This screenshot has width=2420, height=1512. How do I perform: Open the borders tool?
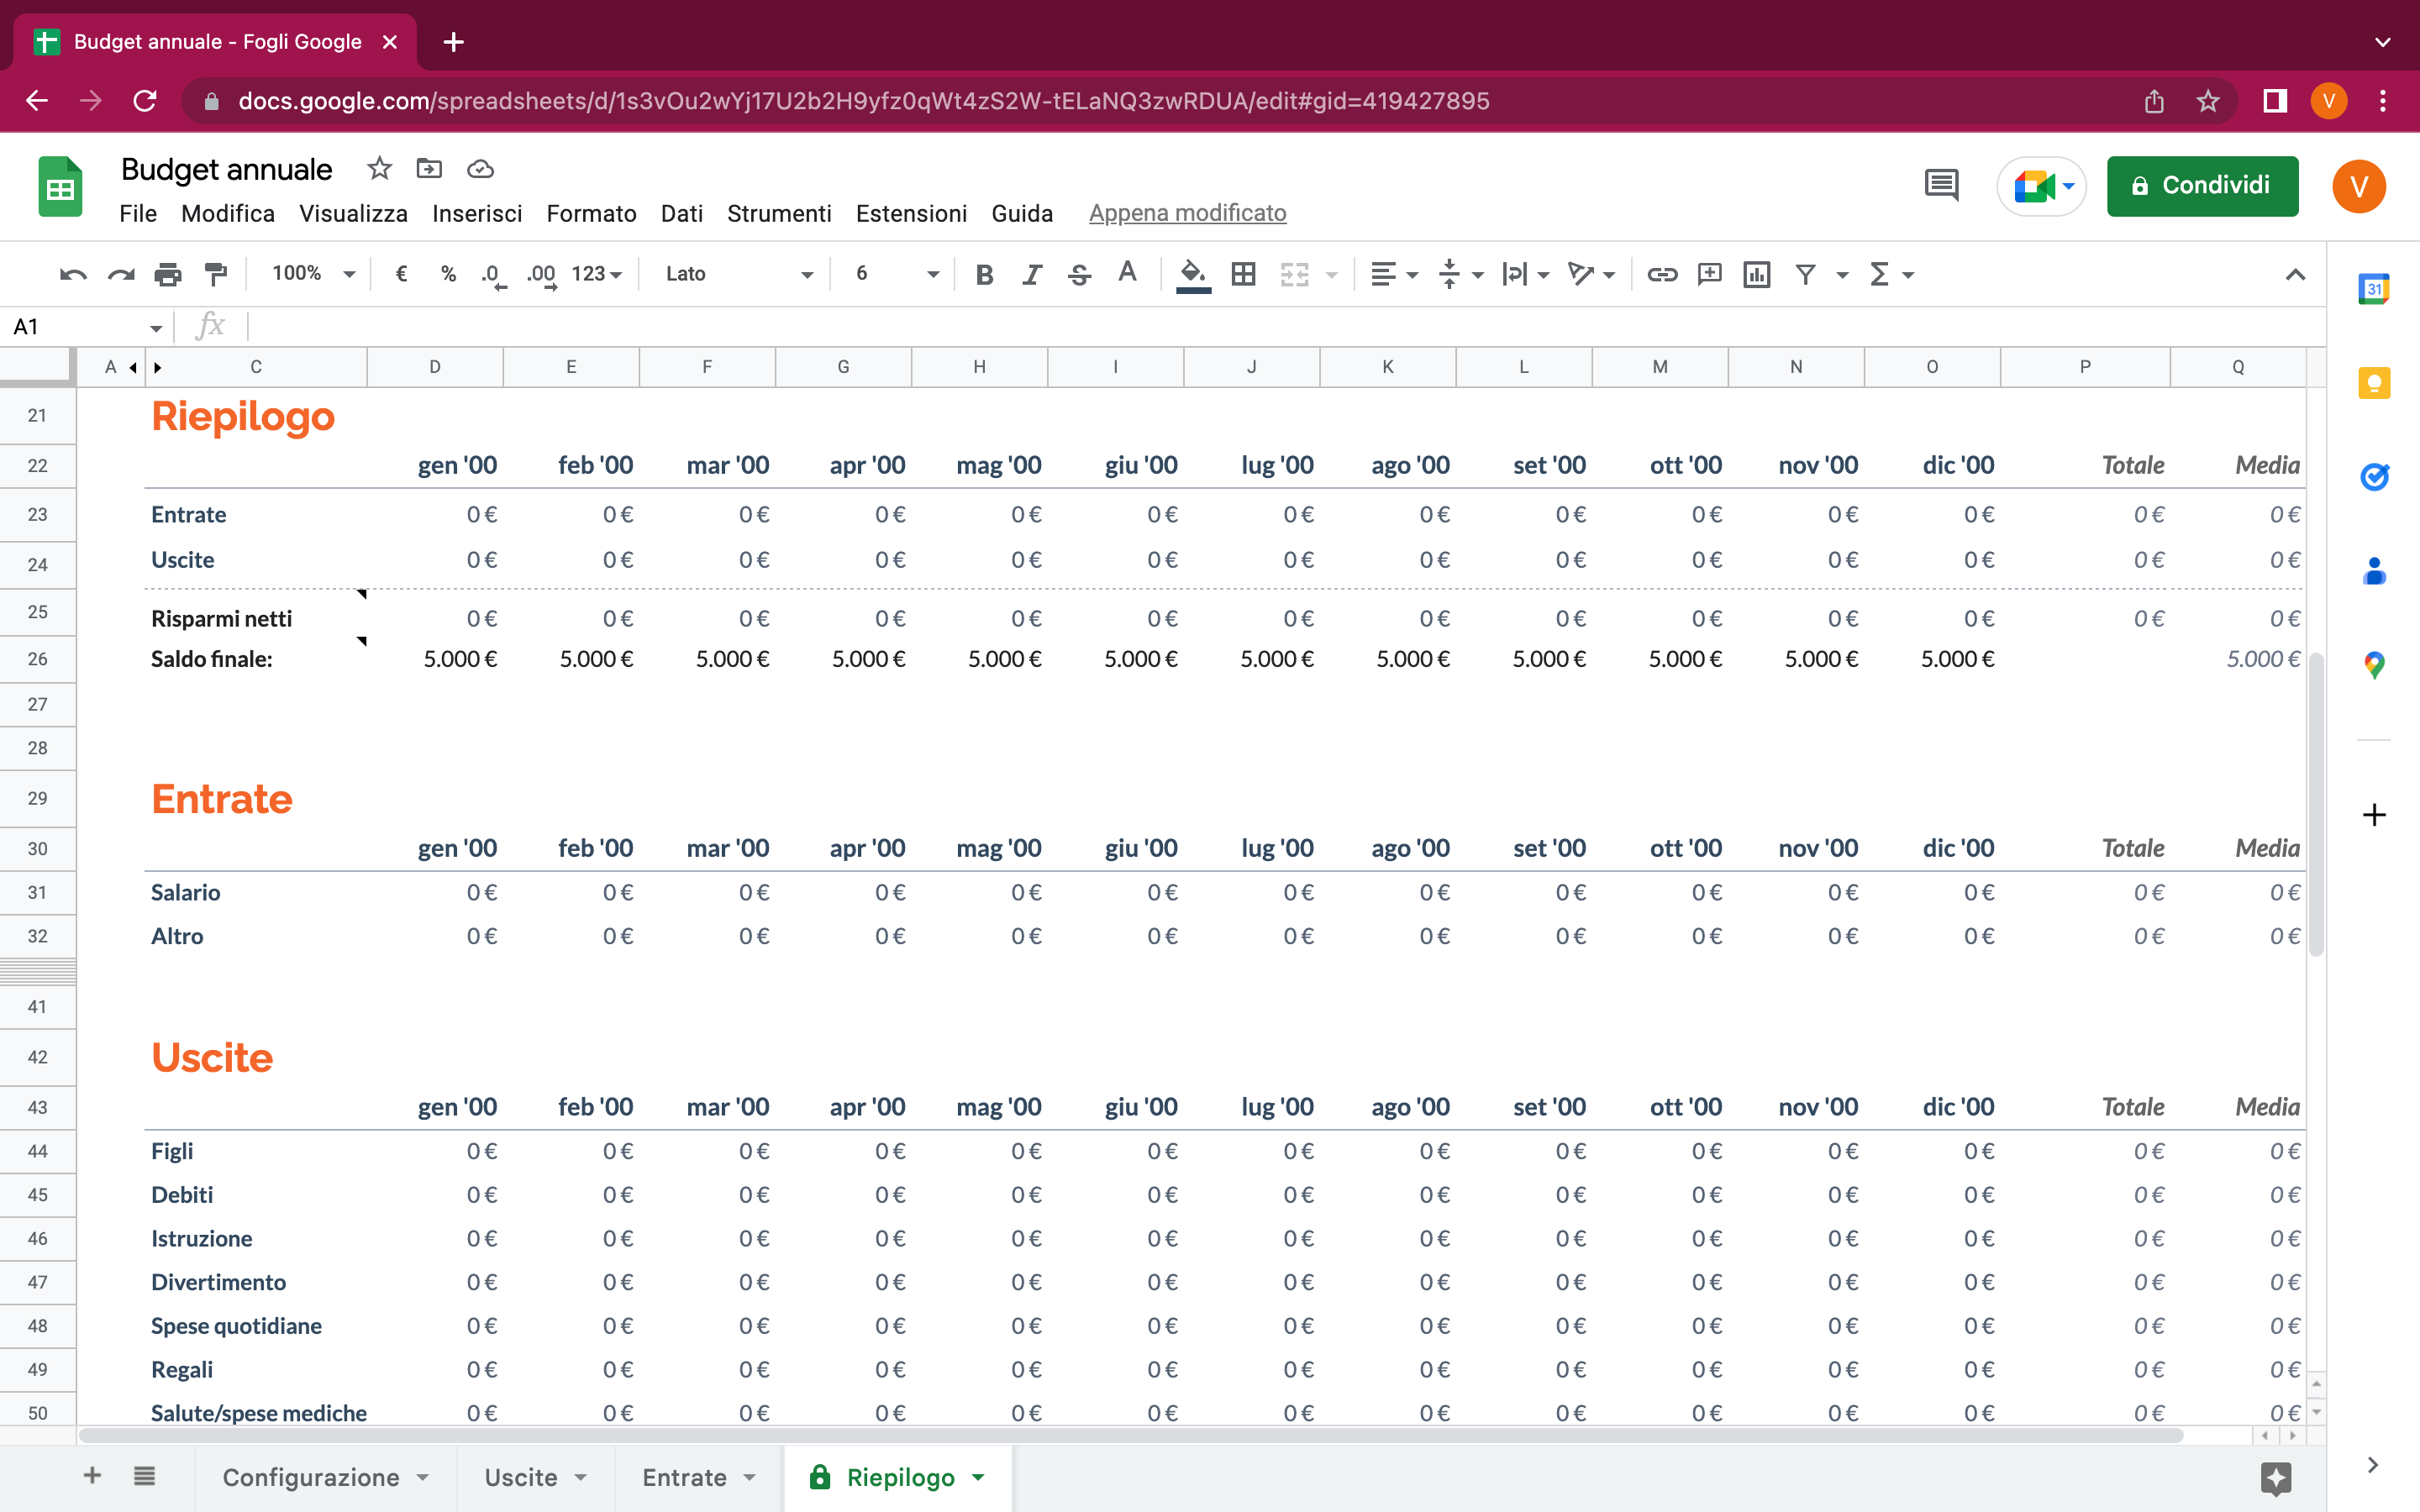[1243, 274]
